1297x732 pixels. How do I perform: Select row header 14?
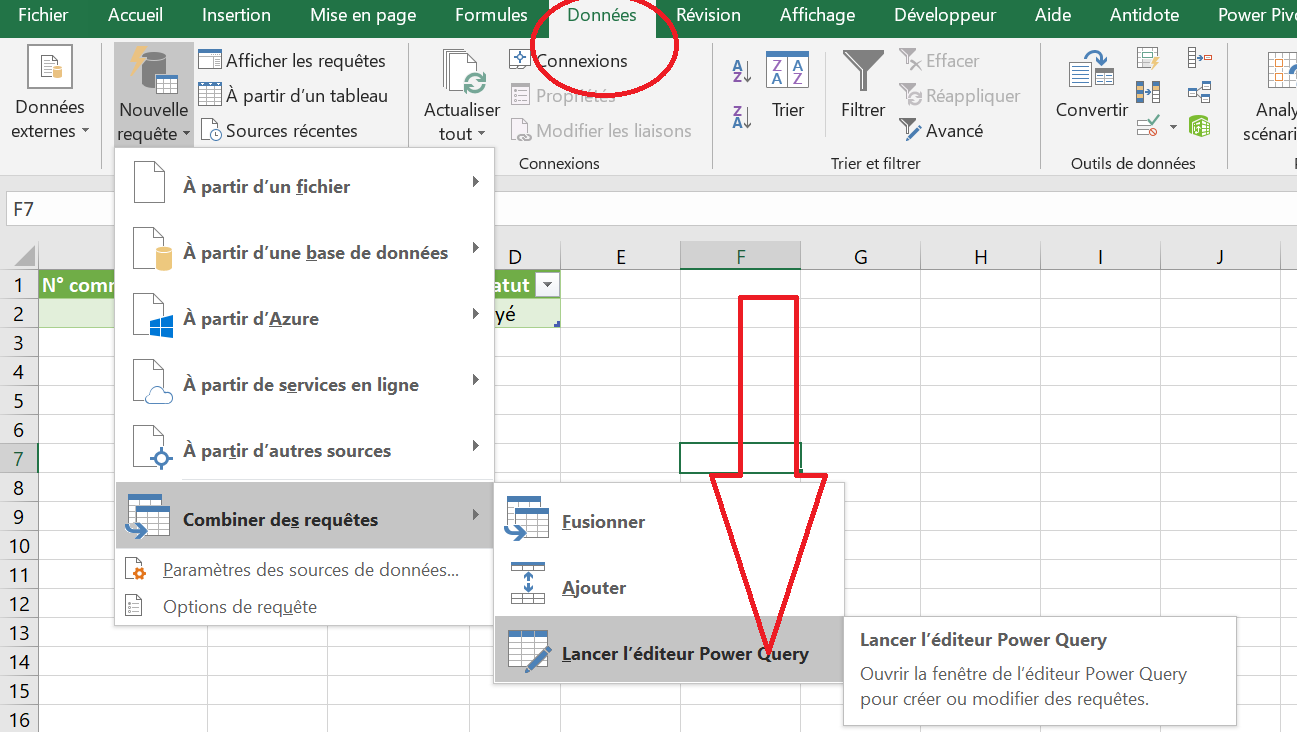point(19,661)
